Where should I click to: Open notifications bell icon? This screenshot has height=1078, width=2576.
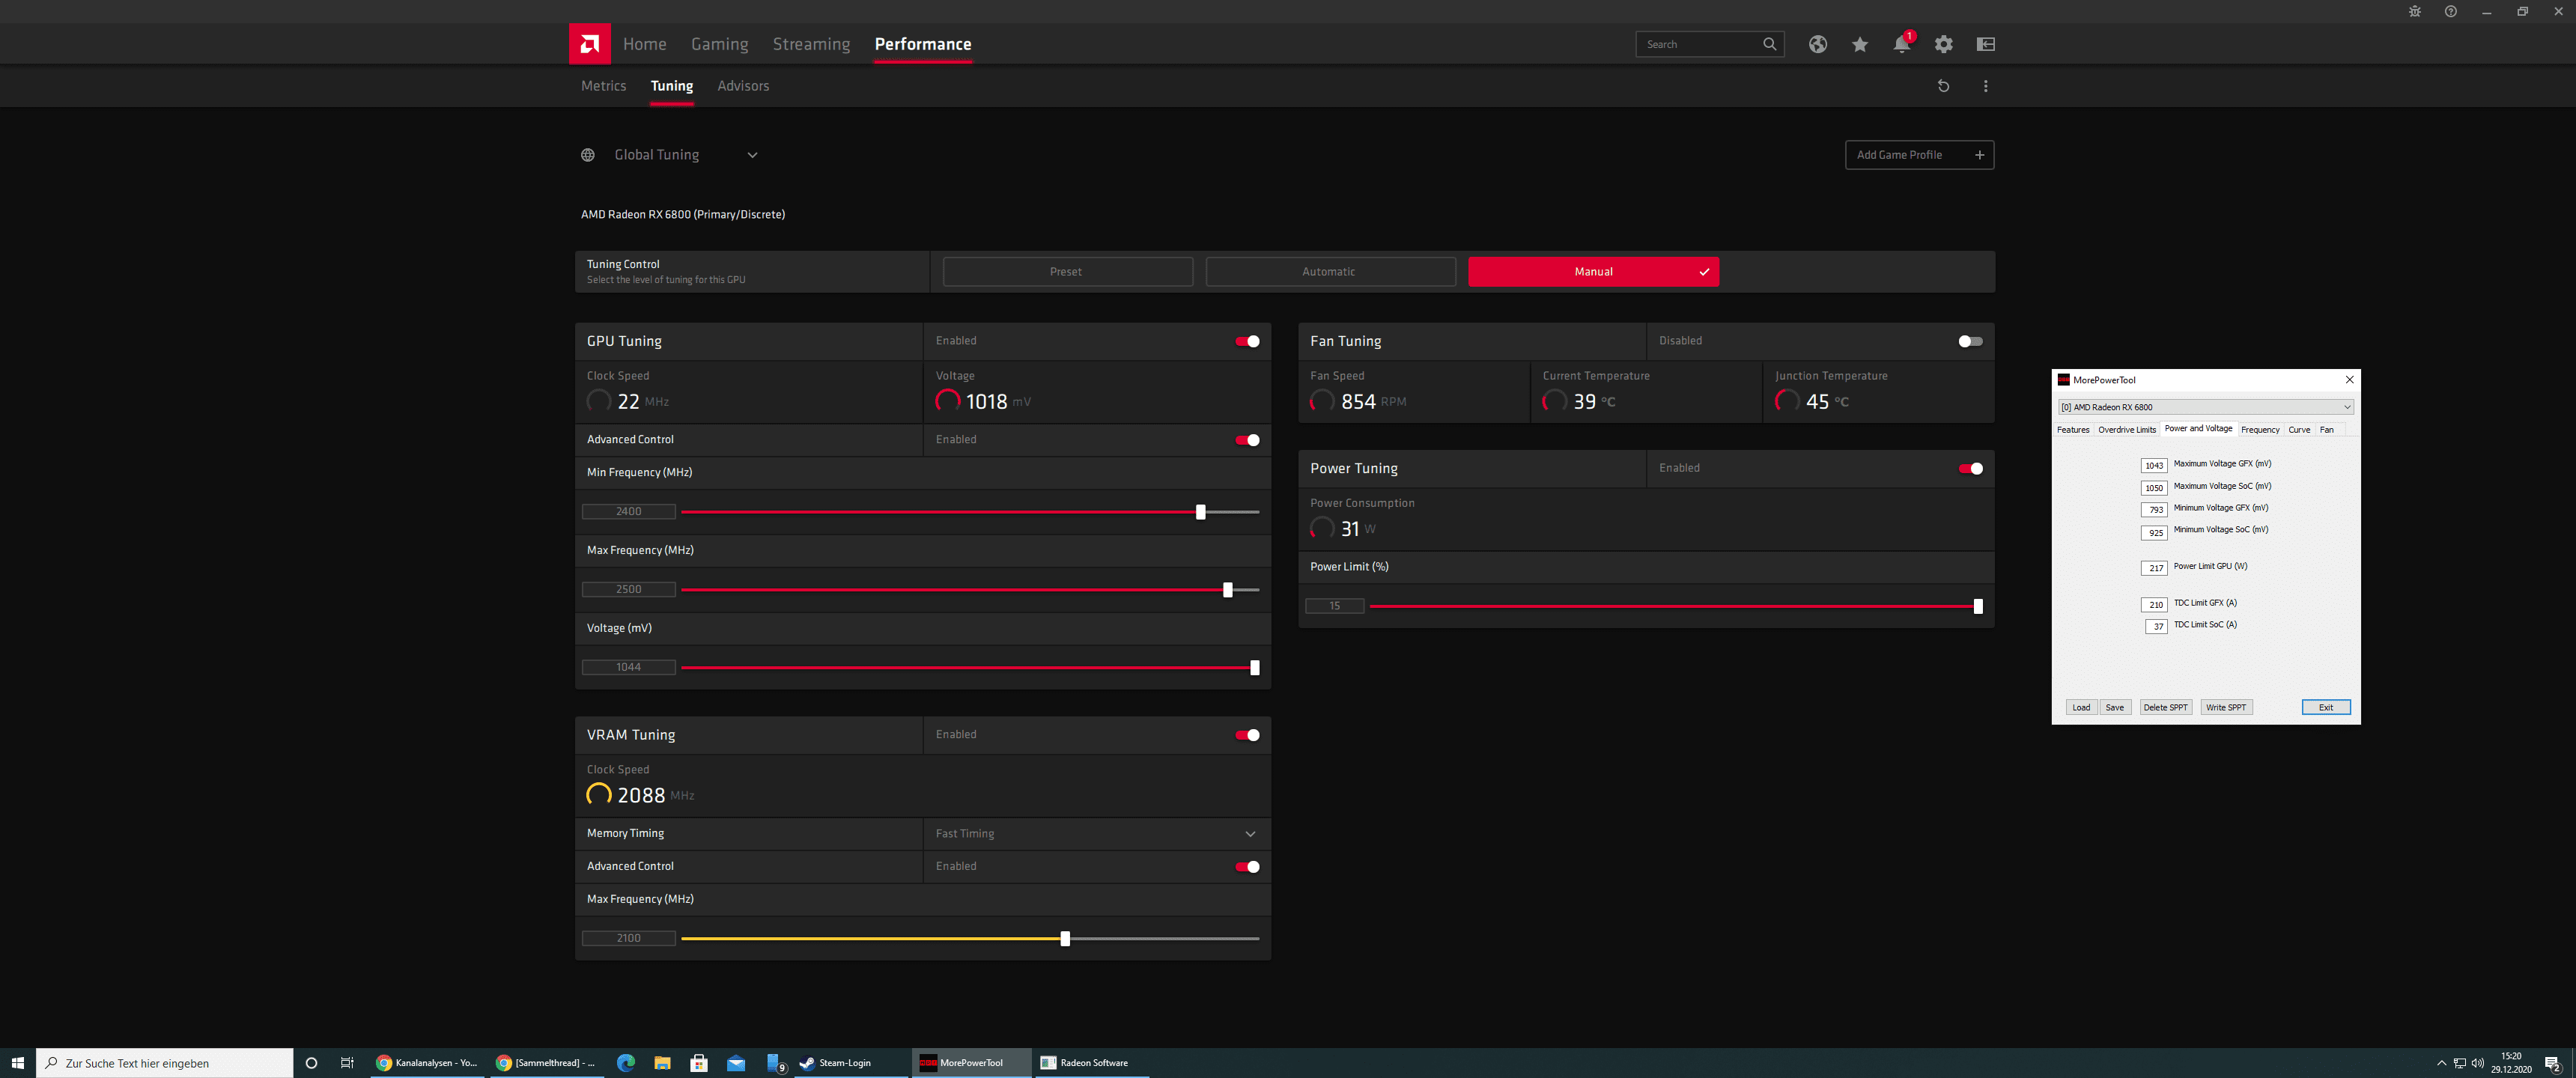(1902, 44)
